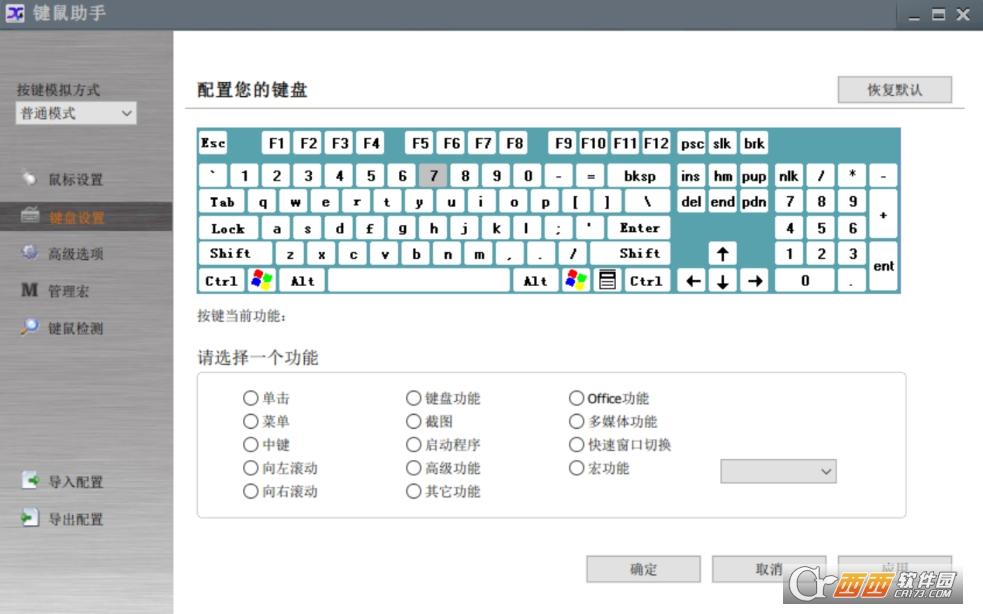Click the bksp backspace key
The height and width of the screenshot is (614, 983).
coord(639,176)
